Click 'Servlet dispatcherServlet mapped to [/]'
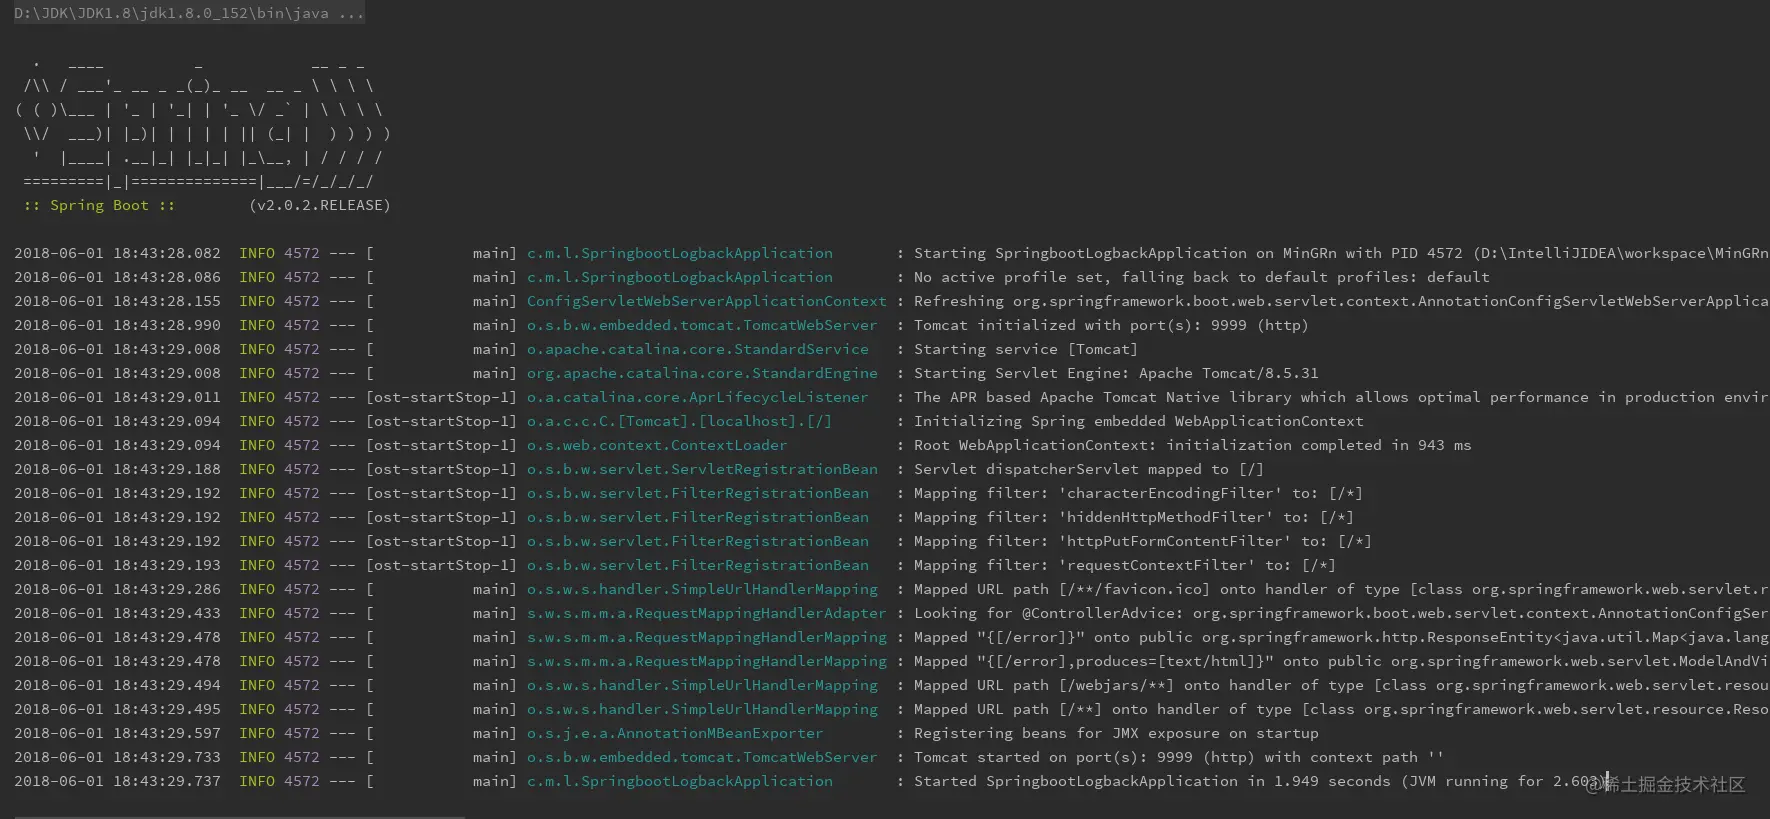Viewport: 1770px width, 819px height. click(1089, 469)
